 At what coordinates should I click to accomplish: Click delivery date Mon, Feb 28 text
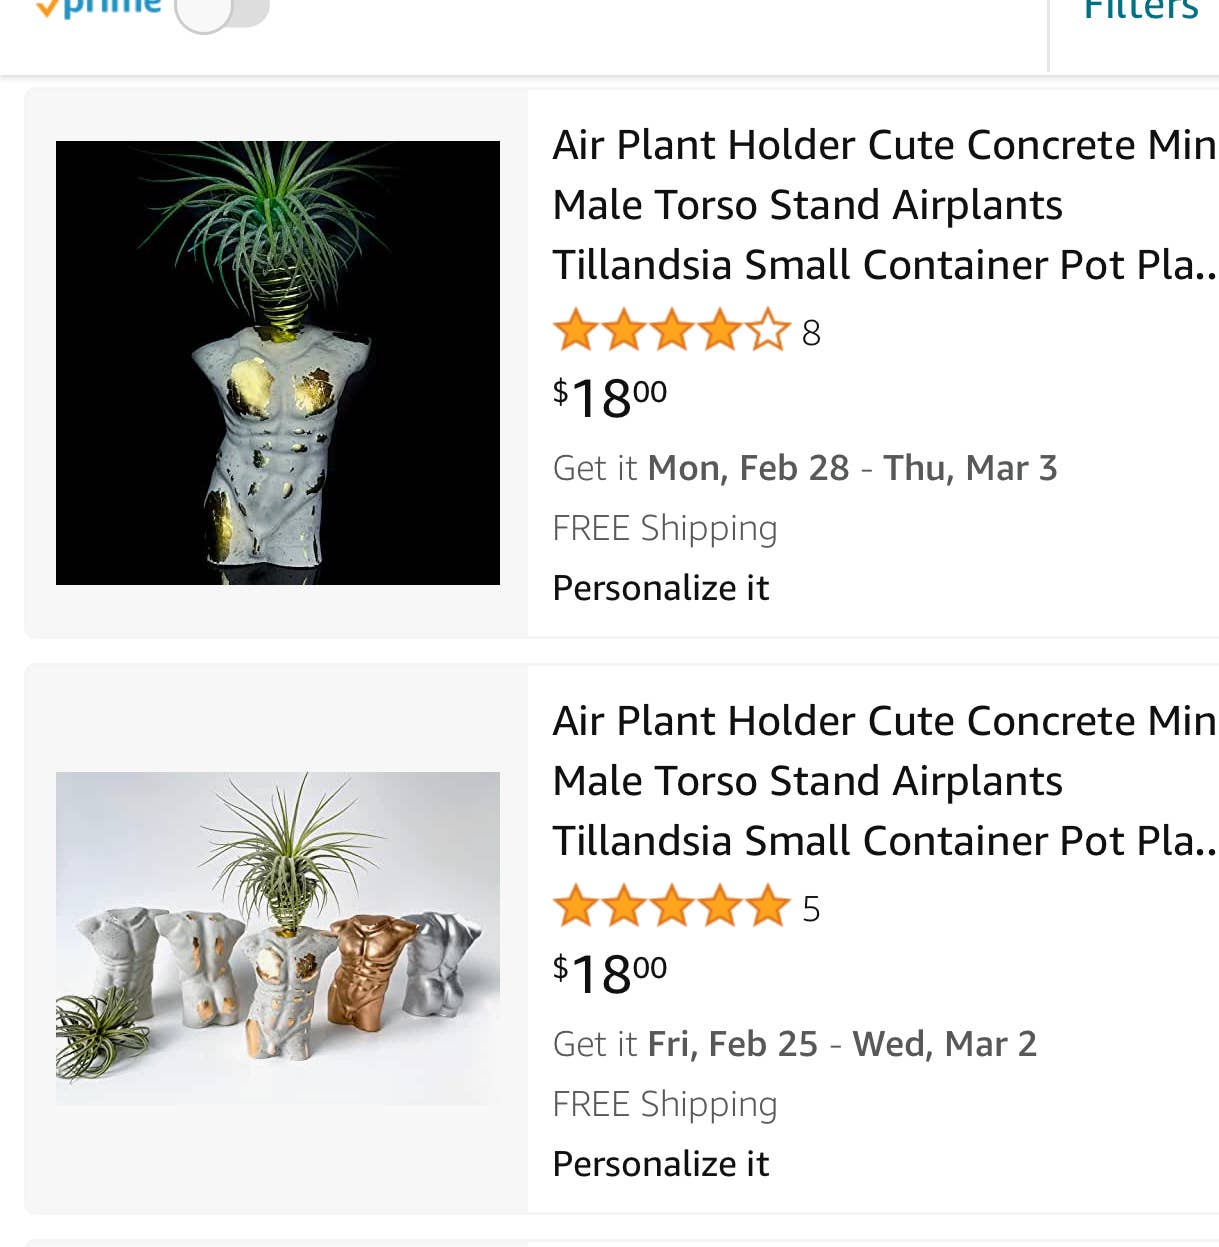(748, 468)
